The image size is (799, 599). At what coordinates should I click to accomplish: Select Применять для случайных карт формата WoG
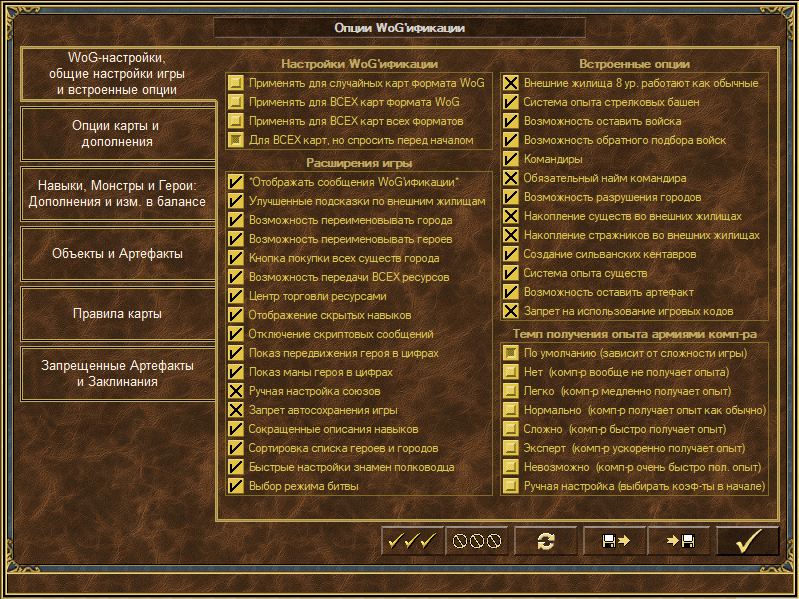coord(235,83)
